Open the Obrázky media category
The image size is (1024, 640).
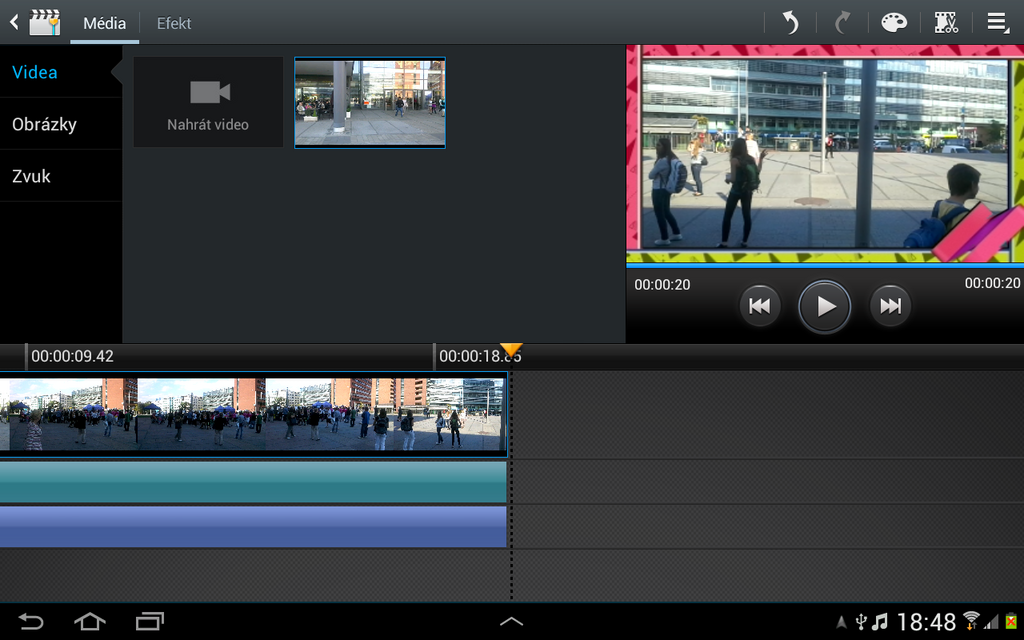(45, 124)
